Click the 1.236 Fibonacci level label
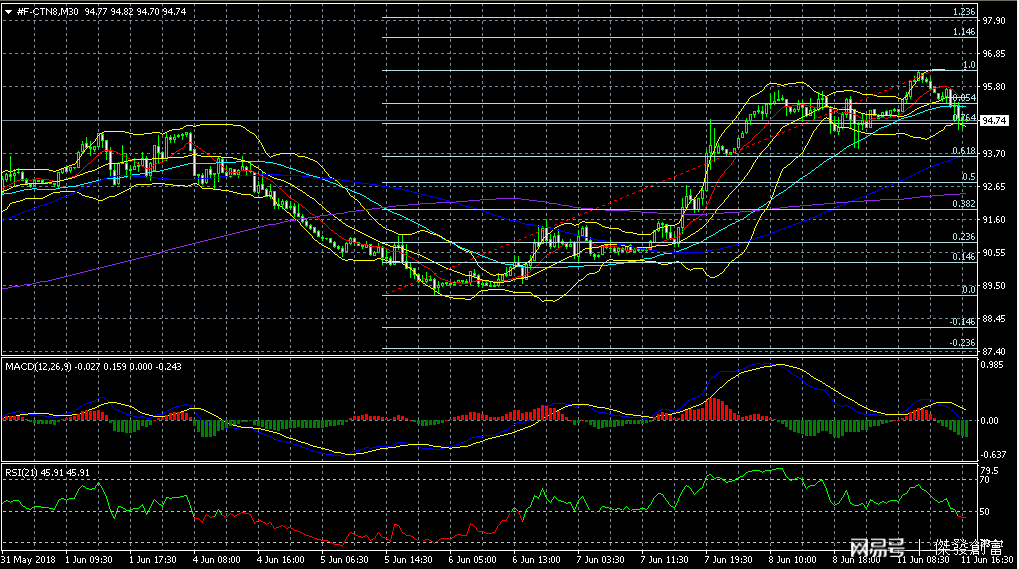The height and width of the screenshot is (569, 1019). pos(964,12)
